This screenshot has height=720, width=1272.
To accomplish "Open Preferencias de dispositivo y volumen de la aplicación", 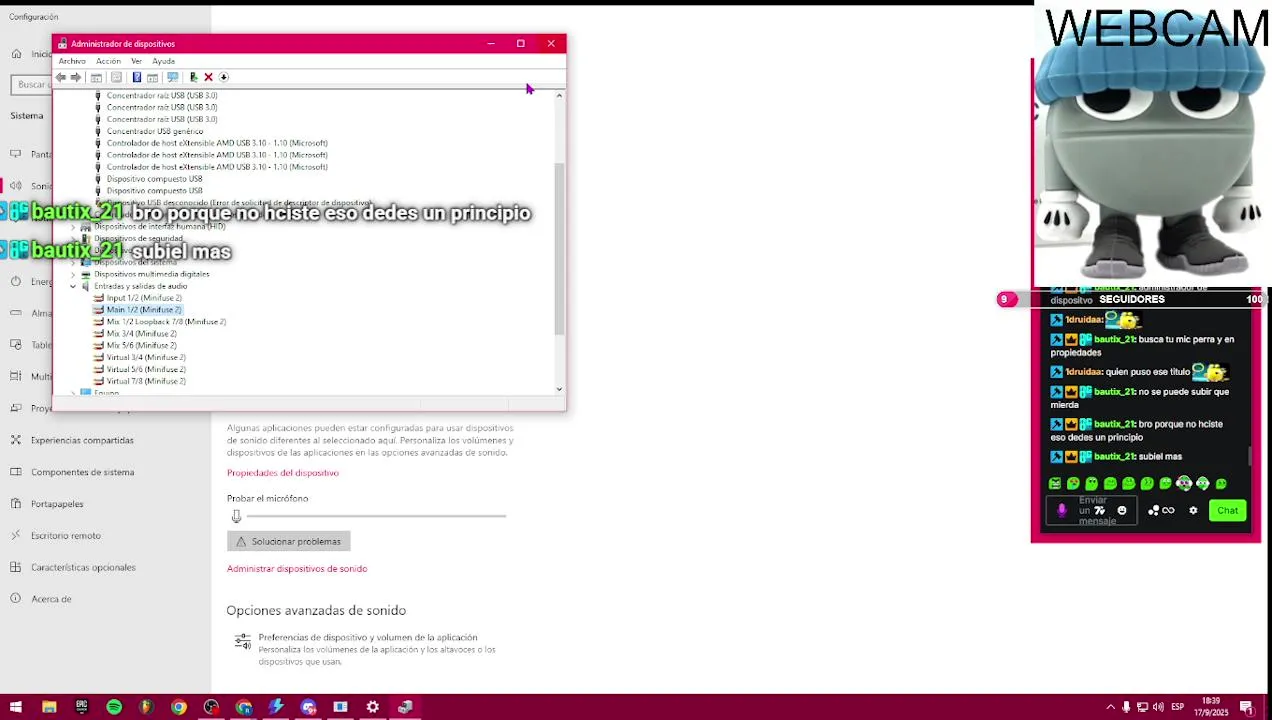I will tap(368, 637).
